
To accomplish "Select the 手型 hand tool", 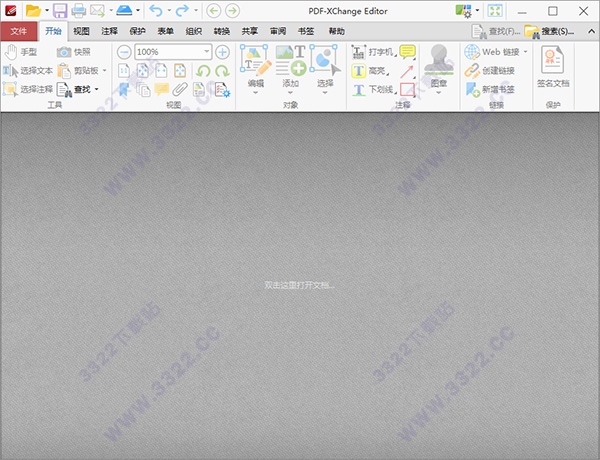I will (21, 52).
